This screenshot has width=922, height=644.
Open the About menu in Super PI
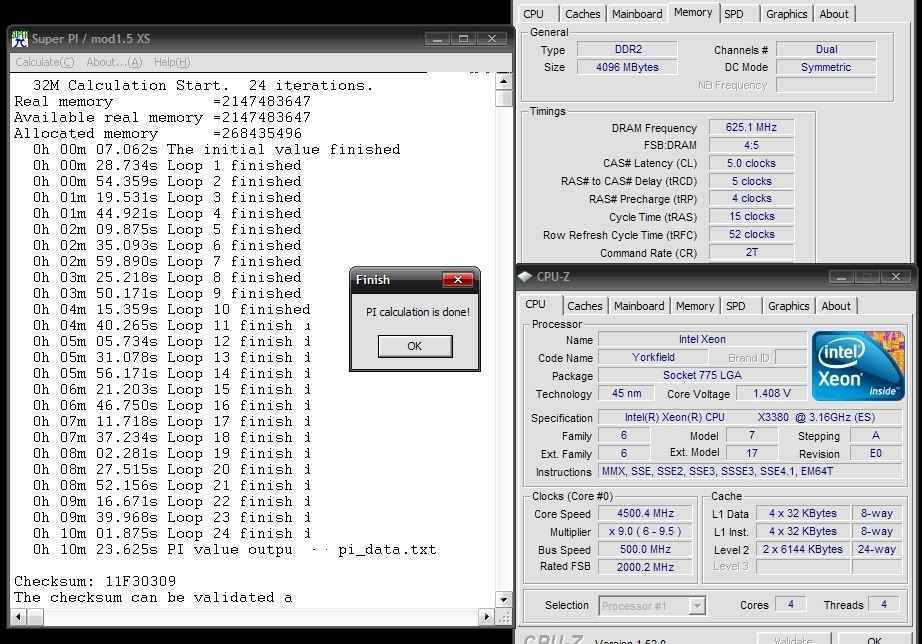114,62
